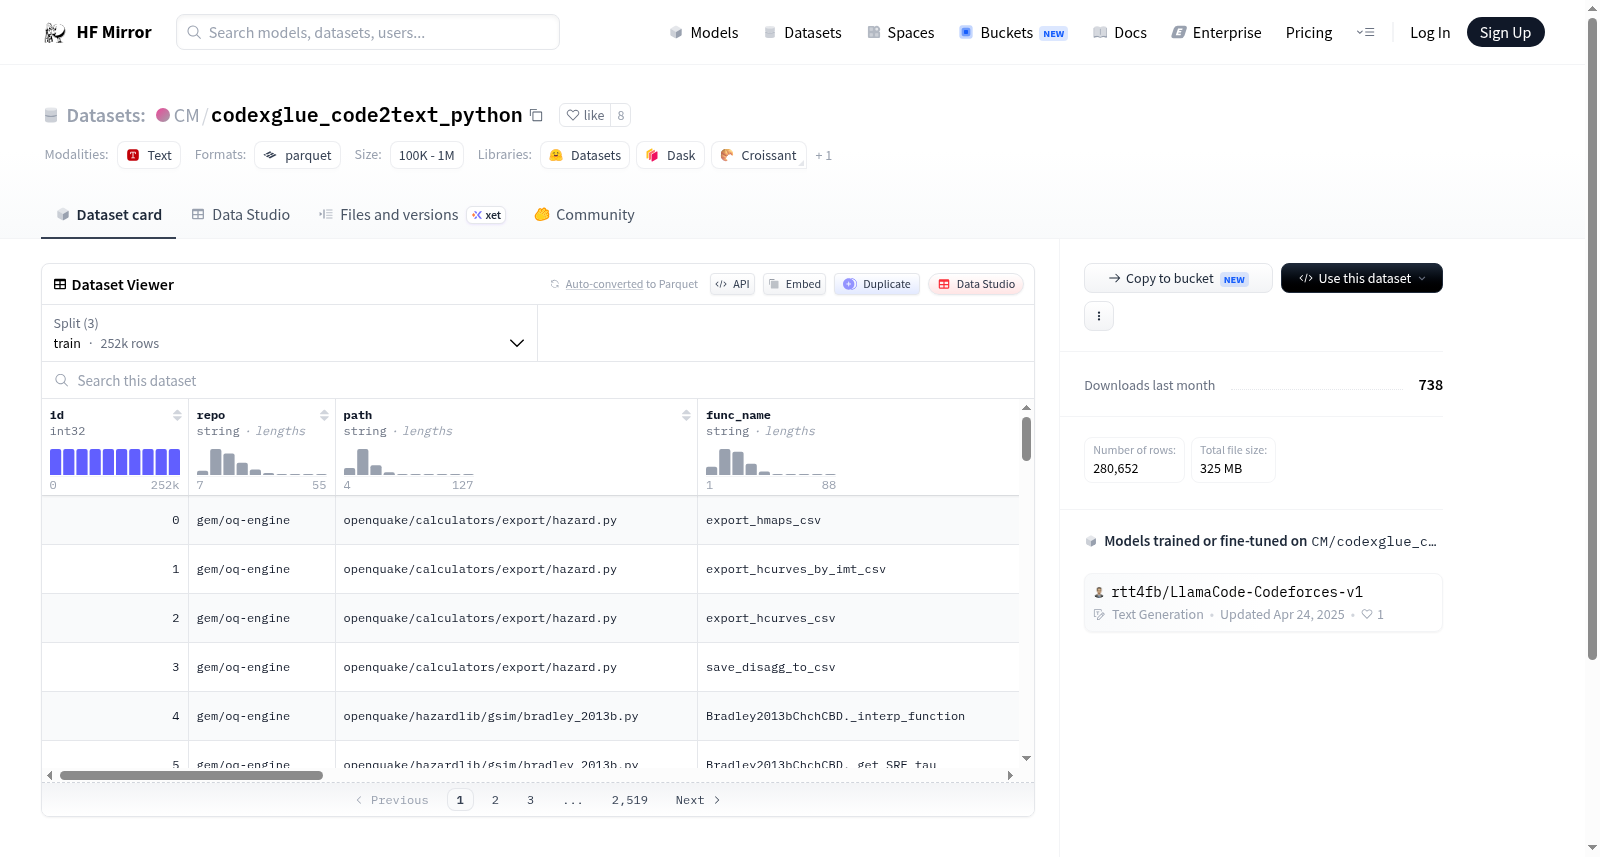
Task: Open Models in top navigation
Action: 704,33
